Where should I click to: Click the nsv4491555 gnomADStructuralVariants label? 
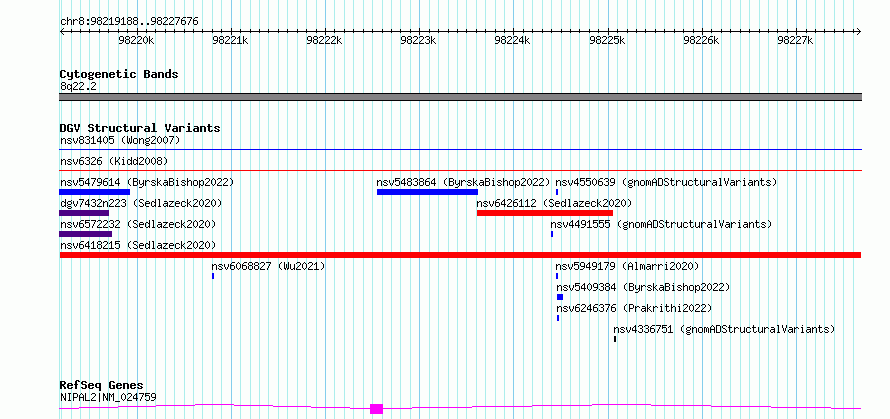point(661,224)
